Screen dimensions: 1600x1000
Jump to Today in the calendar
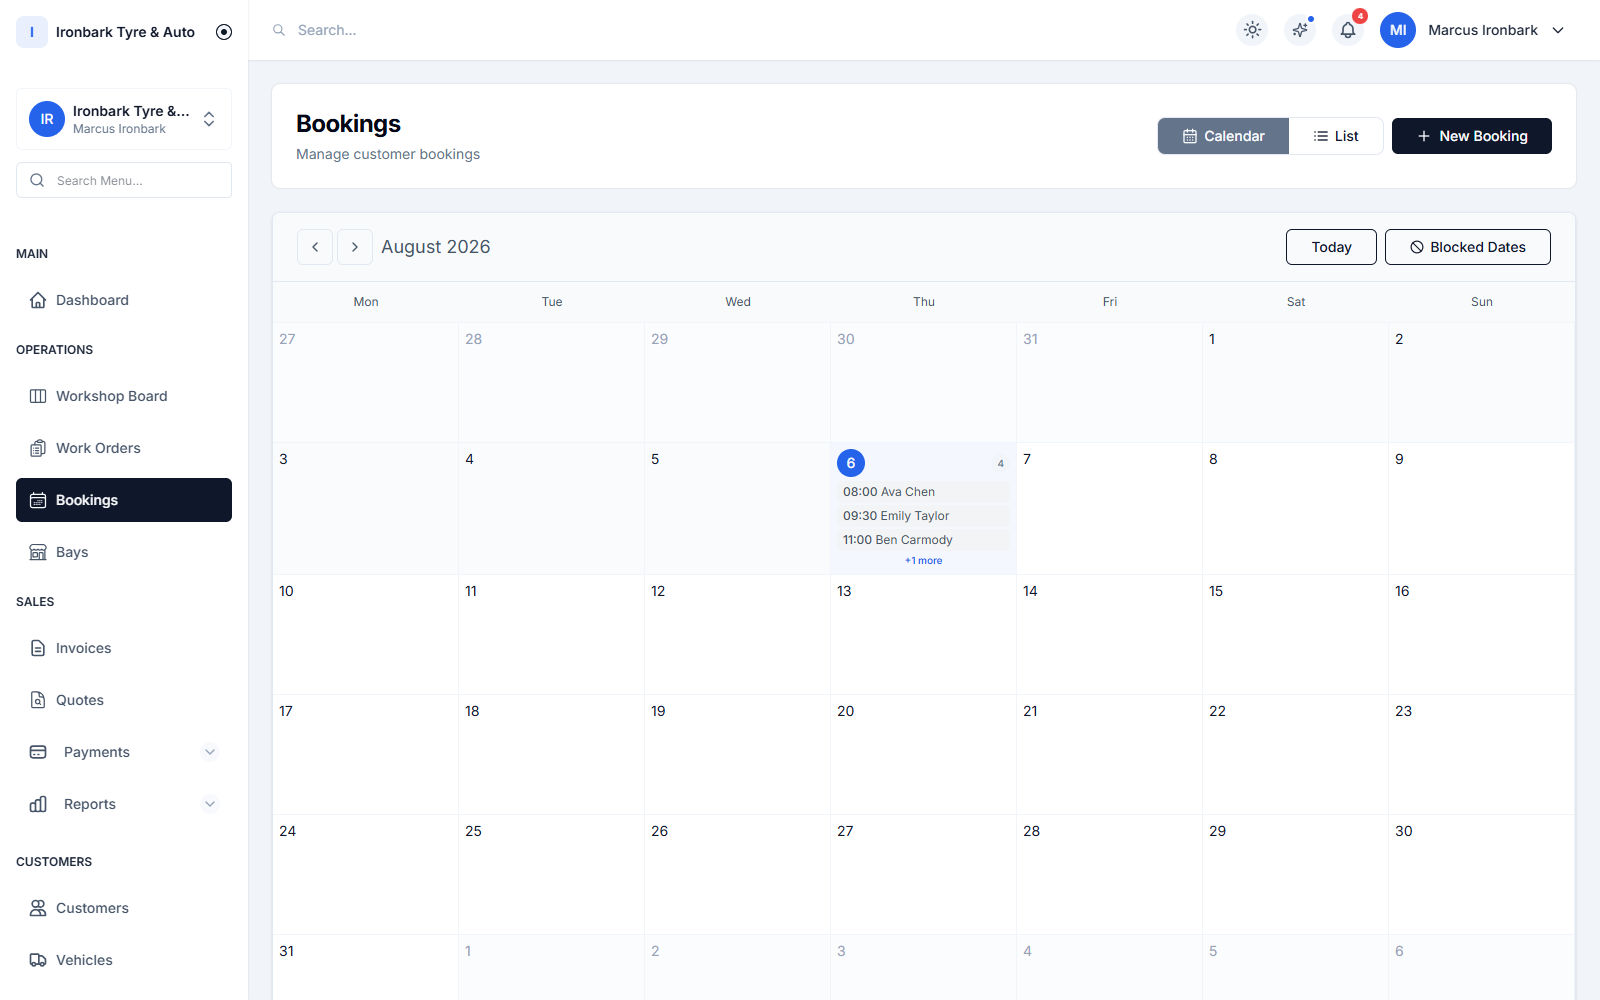click(1331, 247)
